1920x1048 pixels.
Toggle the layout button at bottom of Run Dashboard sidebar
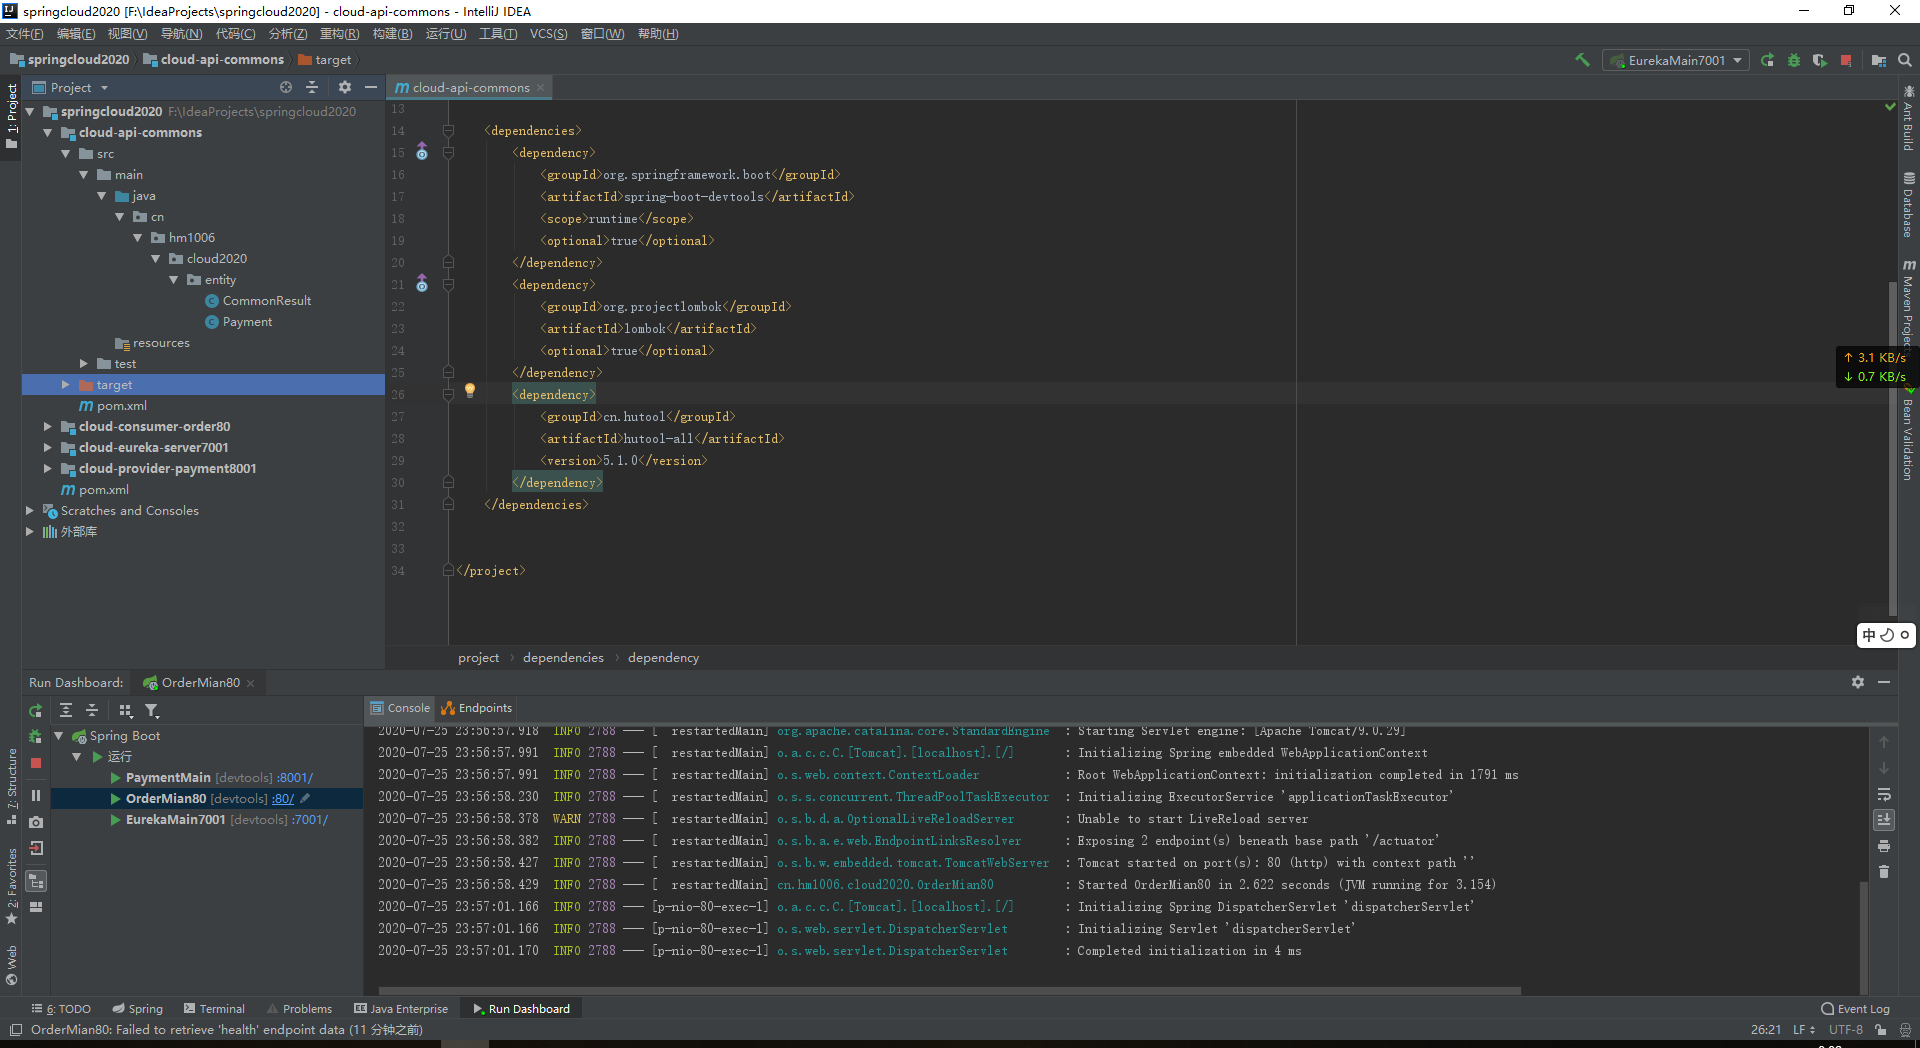click(x=36, y=907)
